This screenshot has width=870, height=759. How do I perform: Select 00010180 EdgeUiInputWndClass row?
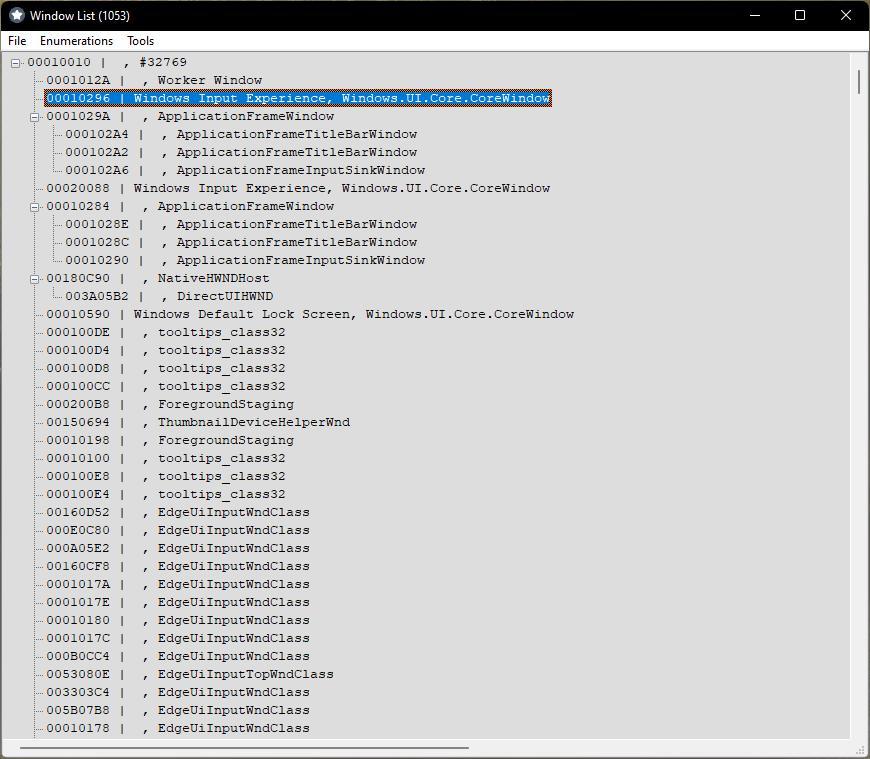[x=178, y=620]
